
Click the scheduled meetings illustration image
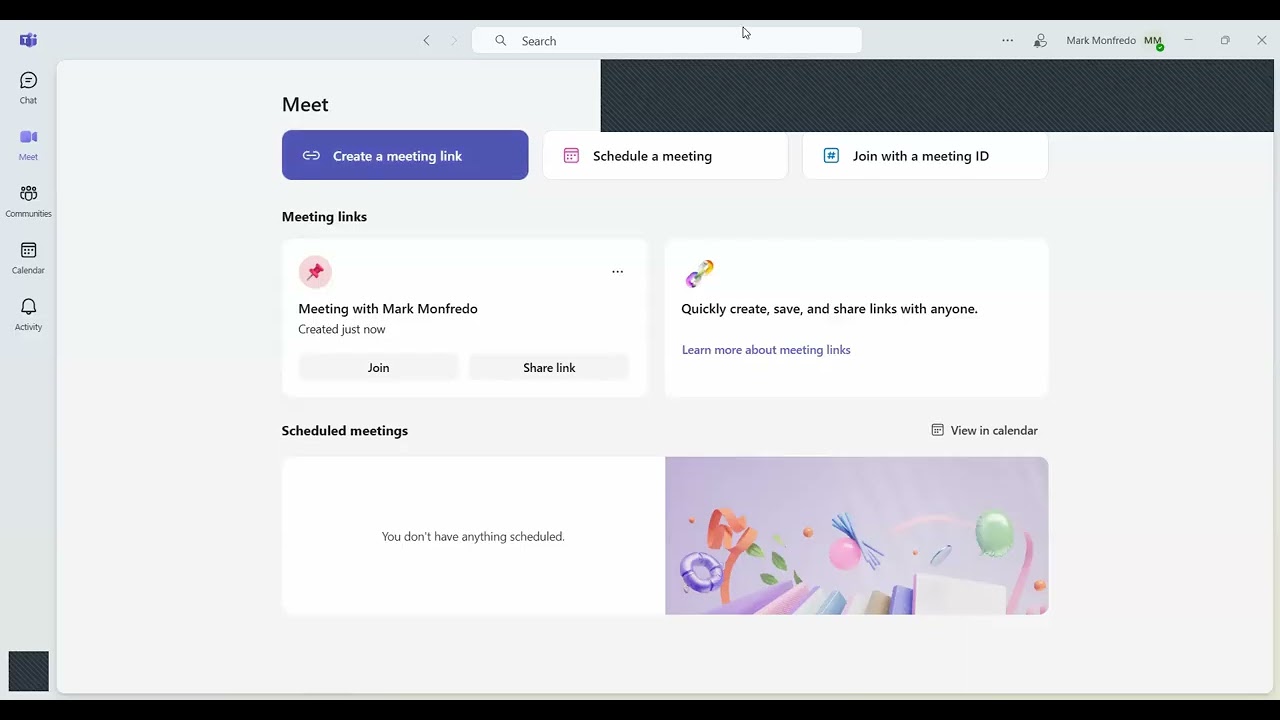tap(856, 536)
